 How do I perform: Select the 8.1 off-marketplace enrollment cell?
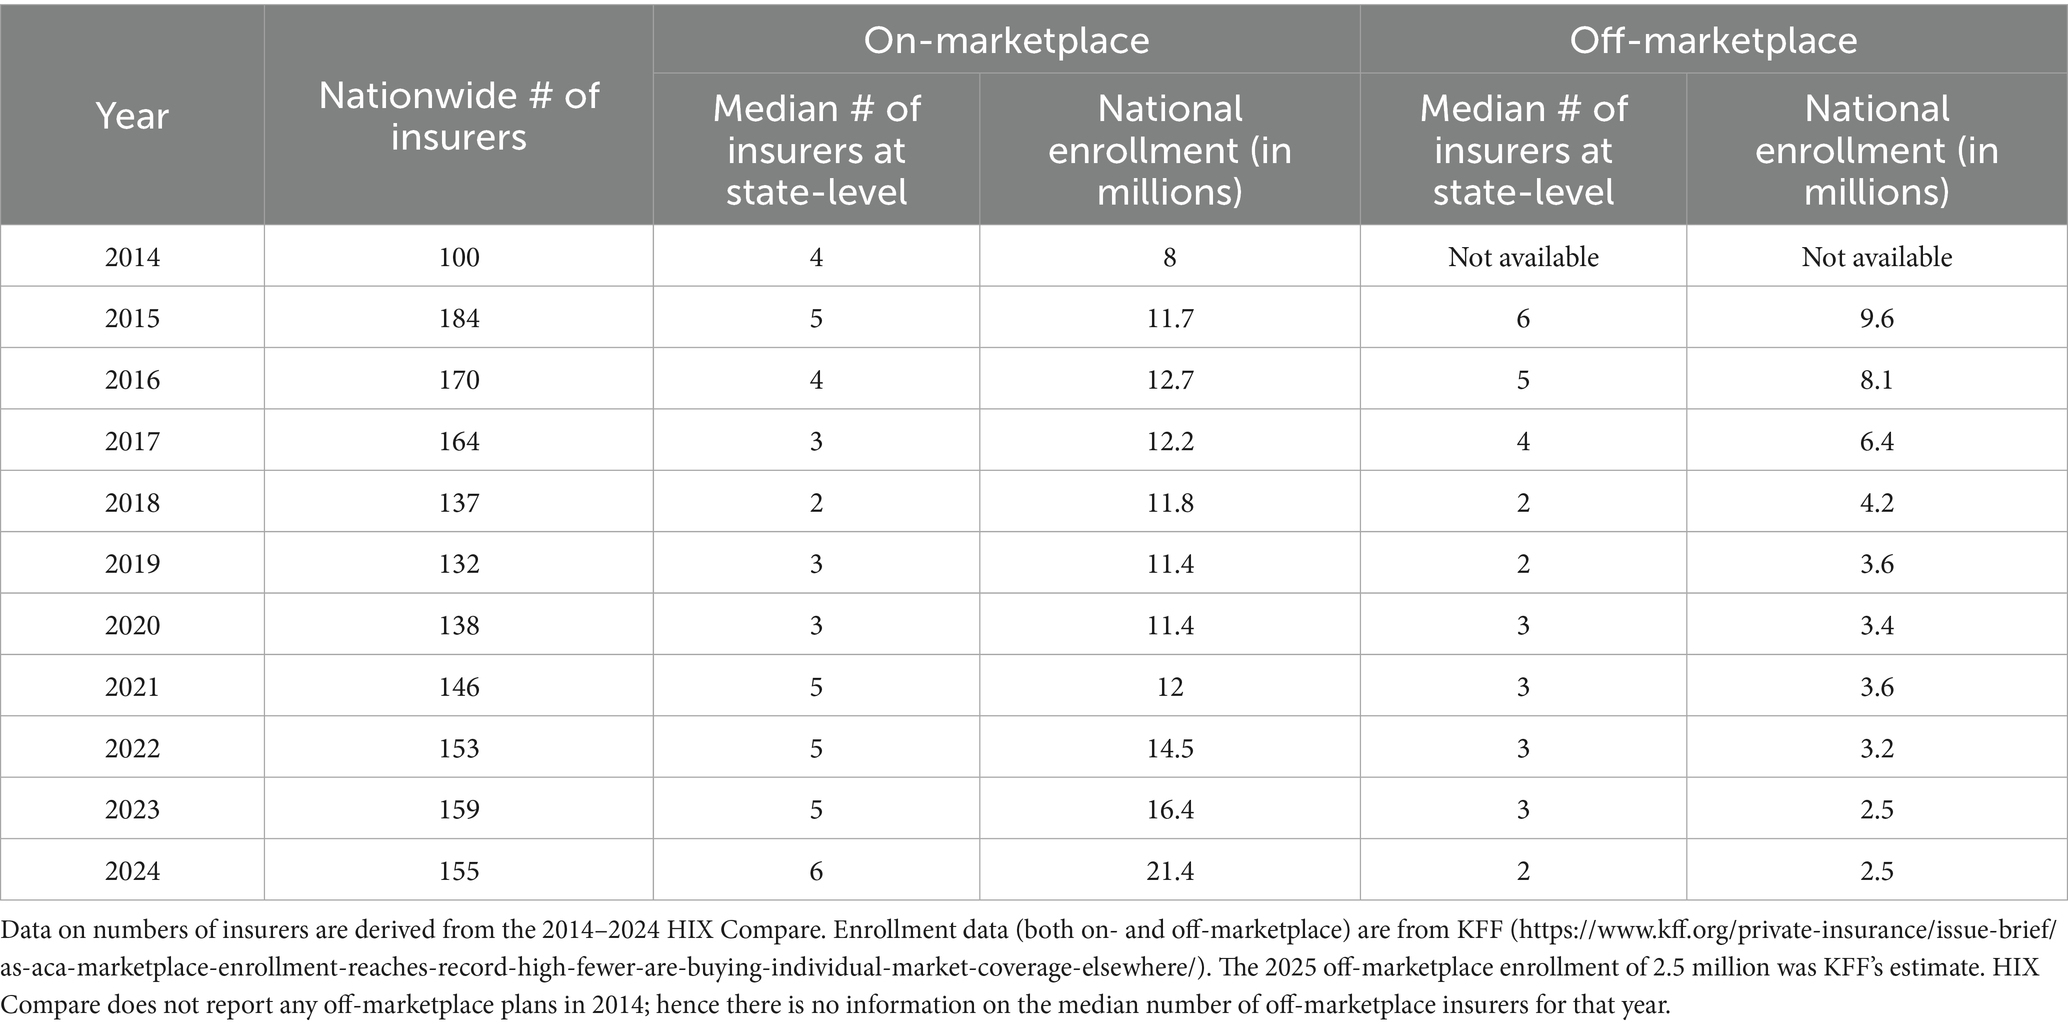[x=1876, y=380]
